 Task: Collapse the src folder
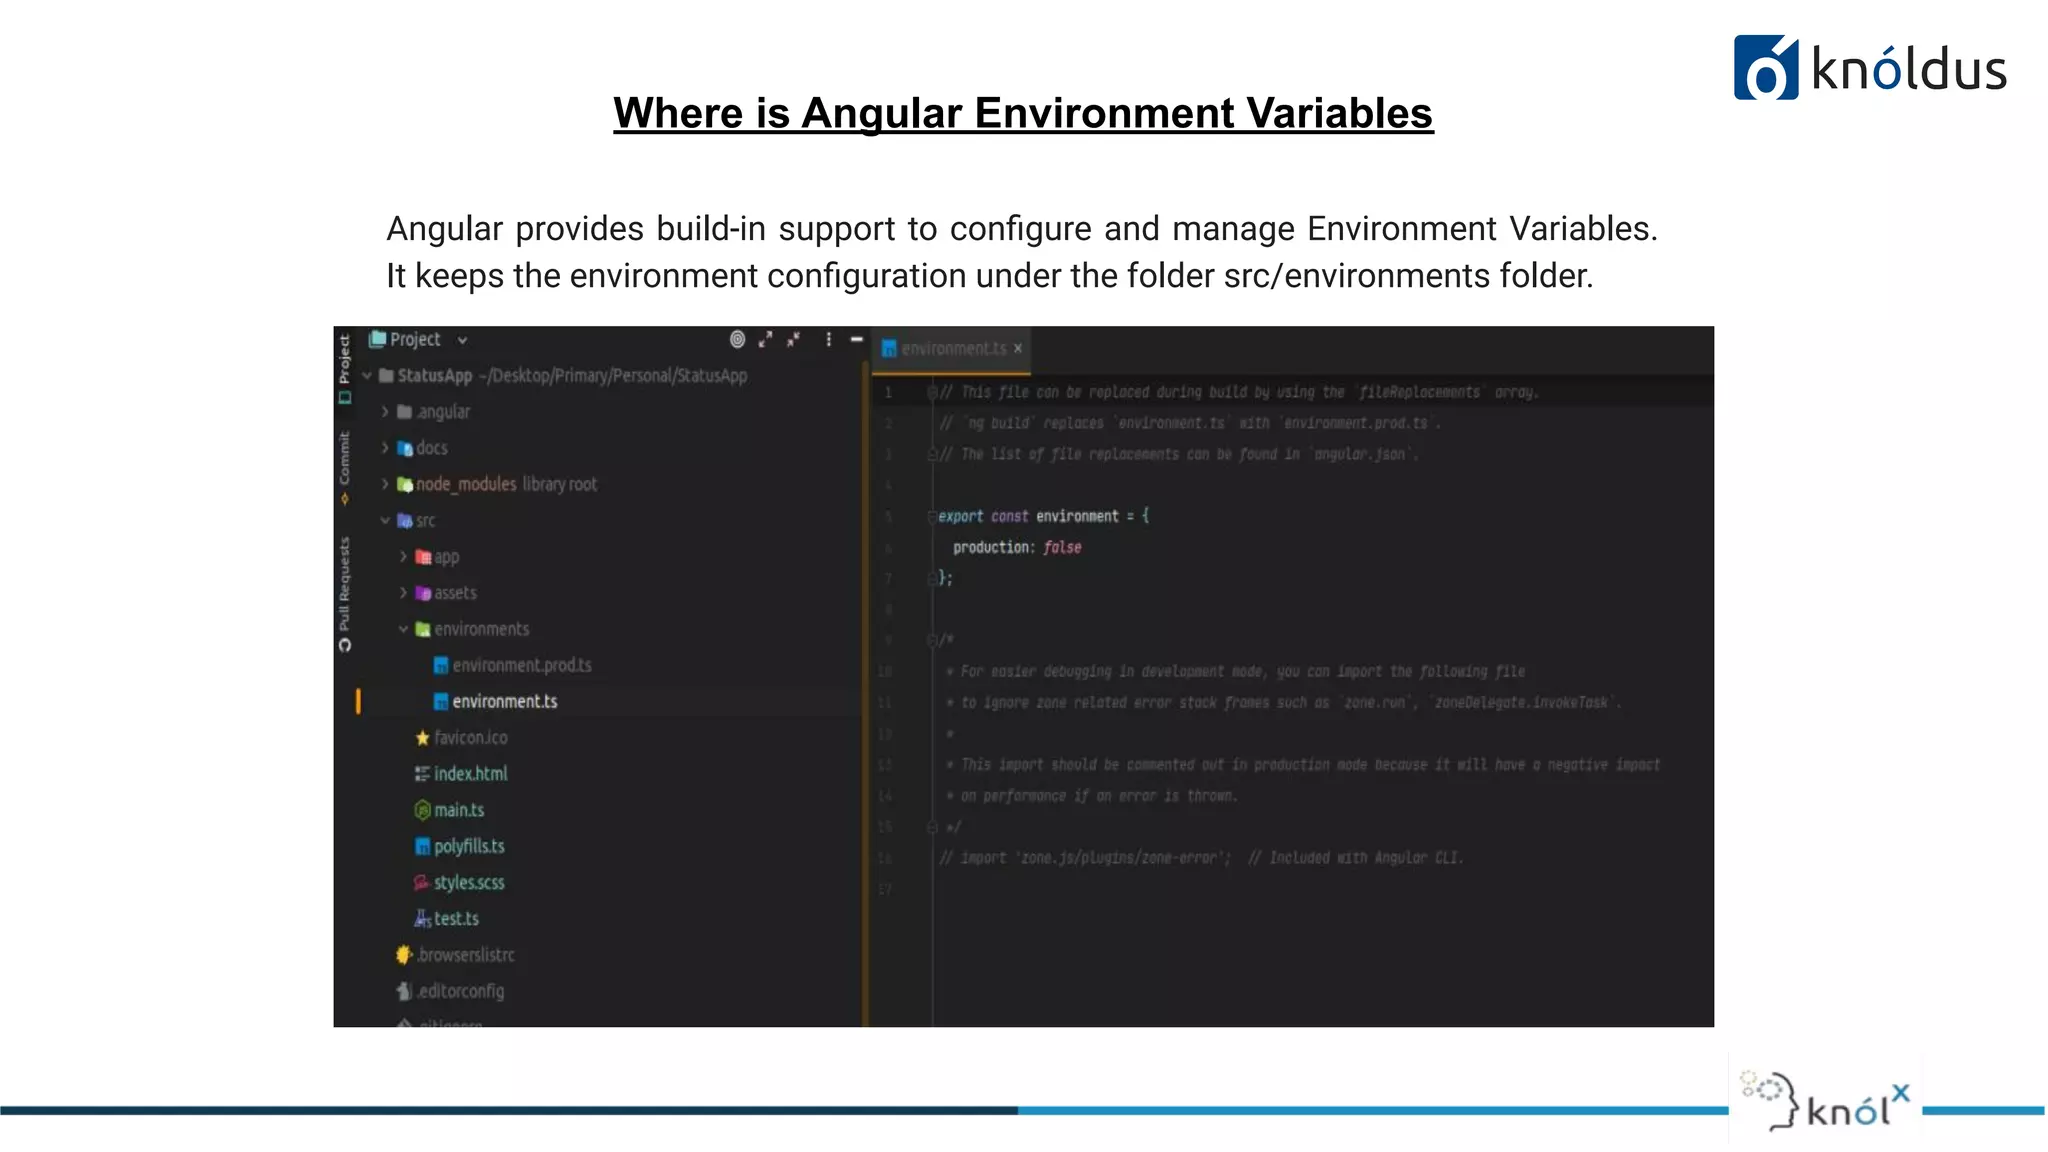click(385, 521)
